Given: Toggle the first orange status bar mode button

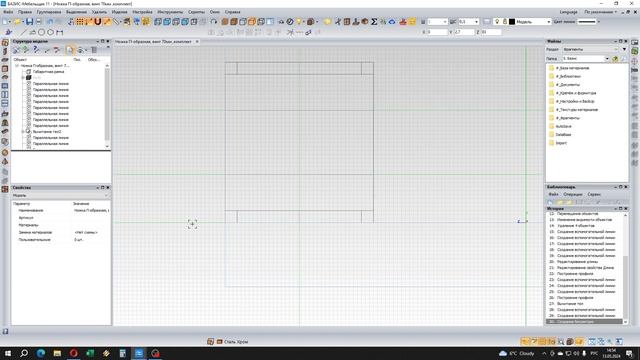Looking at the screenshot, I should click(525, 342).
